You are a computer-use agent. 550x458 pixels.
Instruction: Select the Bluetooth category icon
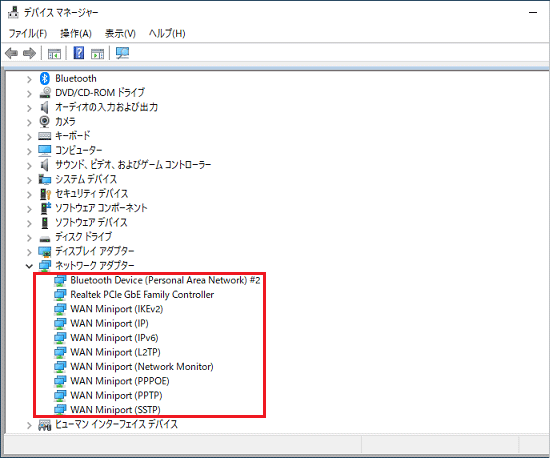pos(45,79)
